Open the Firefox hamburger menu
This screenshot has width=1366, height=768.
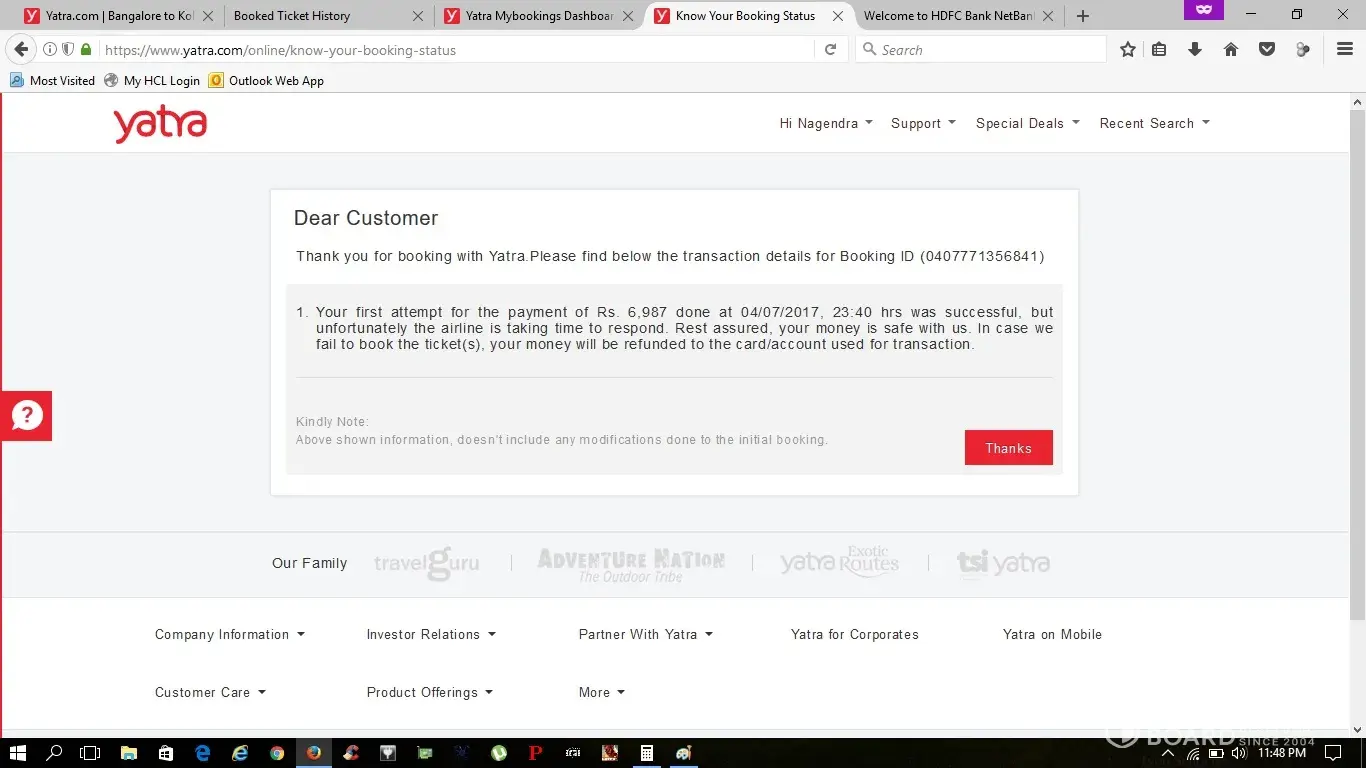[1345, 50]
